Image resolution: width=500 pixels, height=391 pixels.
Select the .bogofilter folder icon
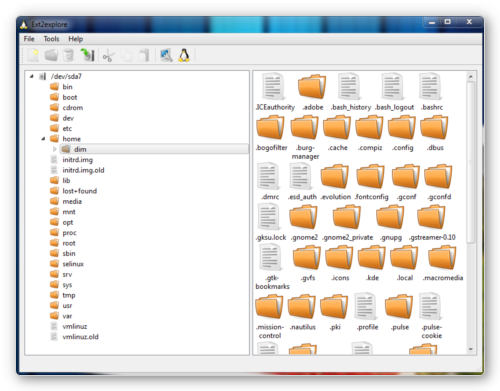tap(270, 127)
